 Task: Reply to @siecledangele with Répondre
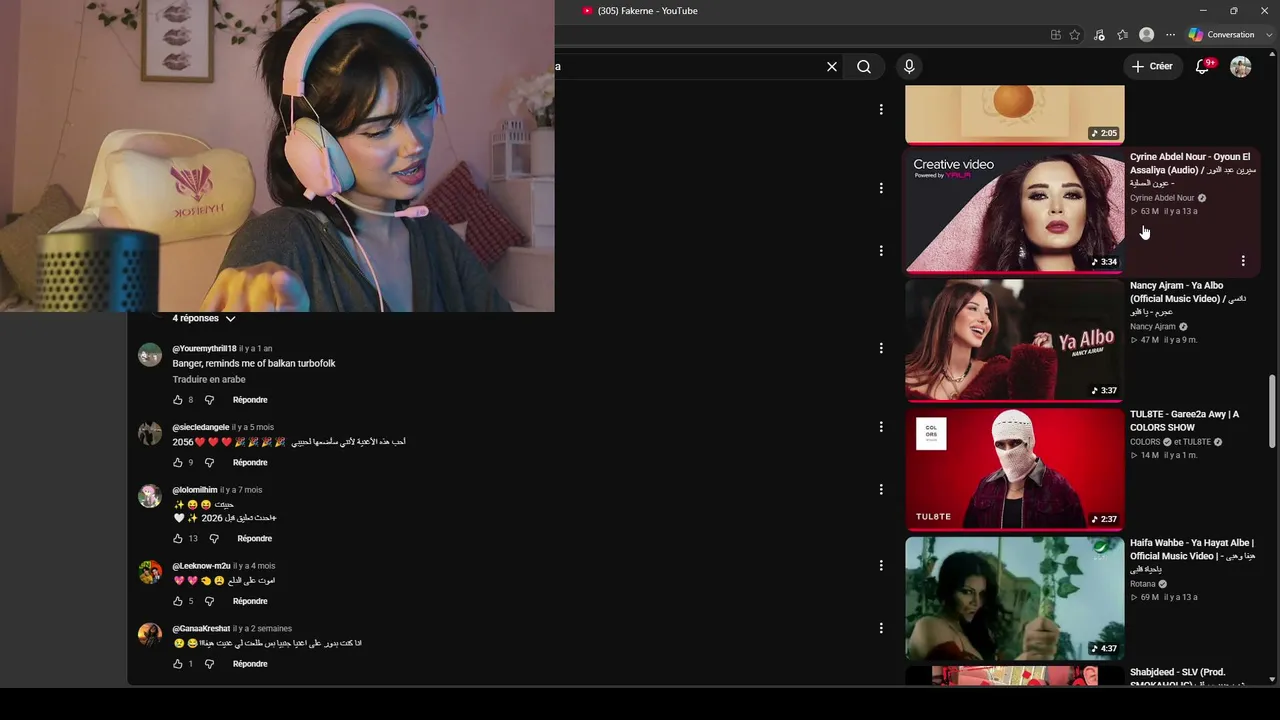click(x=250, y=463)
